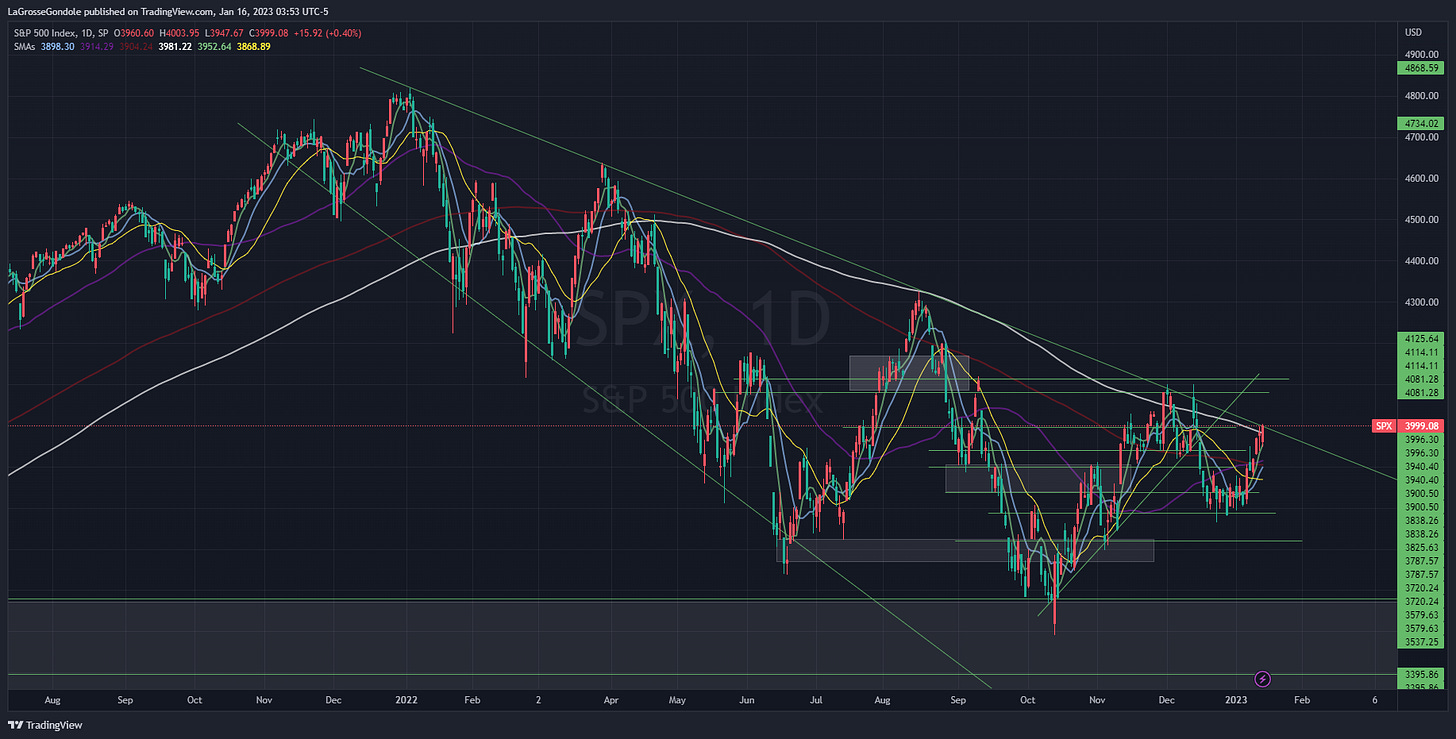
Task: Click the SMAs indicator legend label
Action: click(24, 46)
